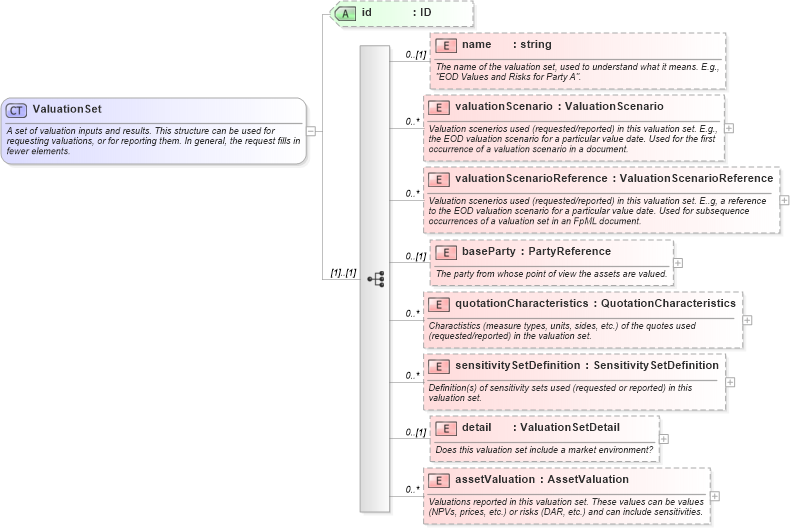Click the 0..[1] cardinality beside detail
790x530 pixels.
coord(416,432)
